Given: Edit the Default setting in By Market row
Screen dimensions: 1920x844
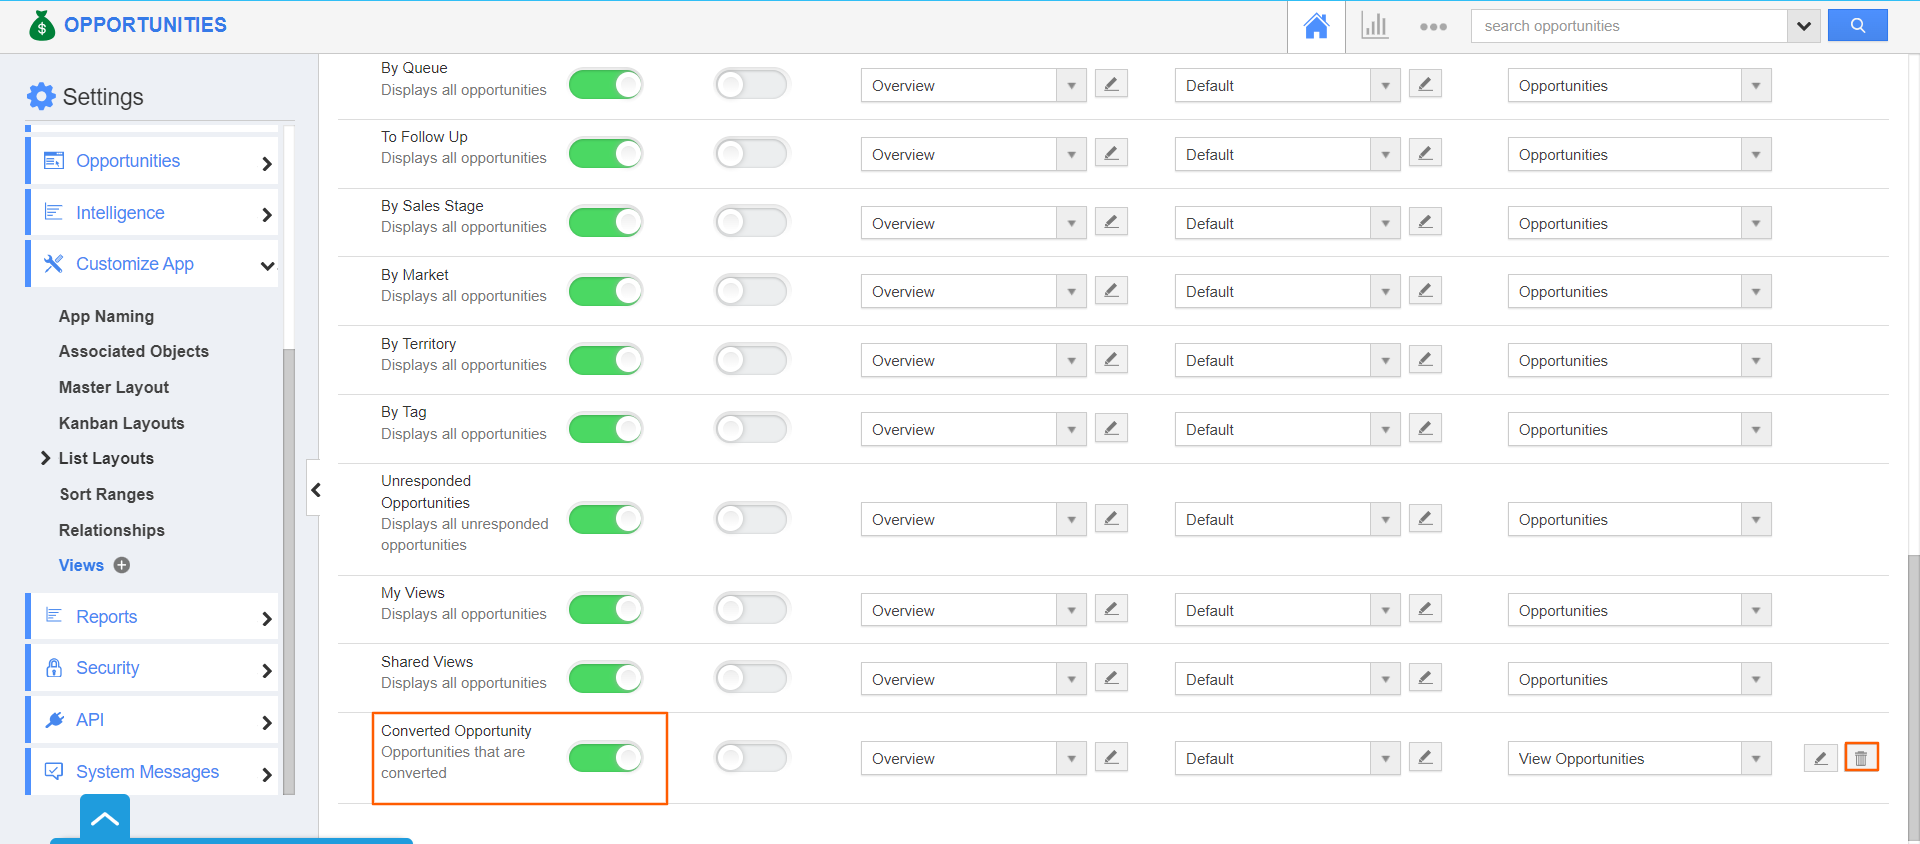Looking at the screenshot, I should [x=1425, y=290].
